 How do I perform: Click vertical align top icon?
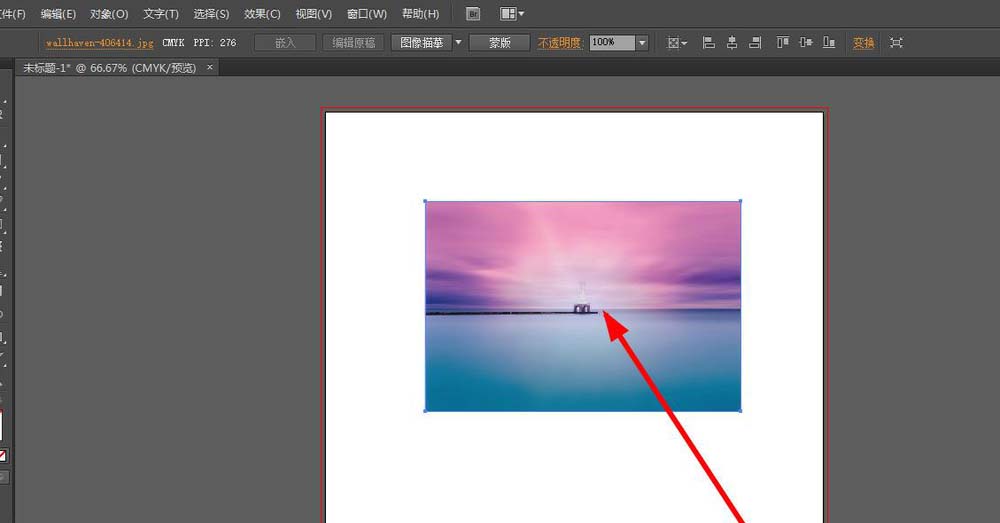click(x=783, y=43)
